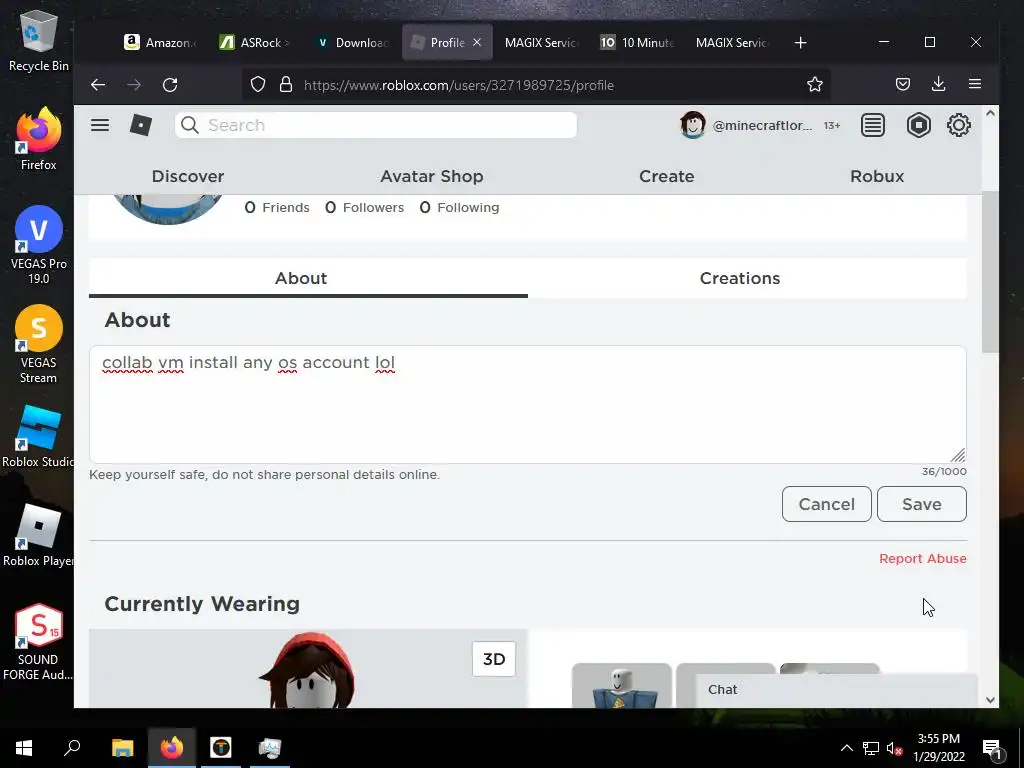Image resolution: width=1024 pixels, height=768 pixels.
Task: Select the VEGAS Stream desktop shortcut
Action: [x=39, y=344]
